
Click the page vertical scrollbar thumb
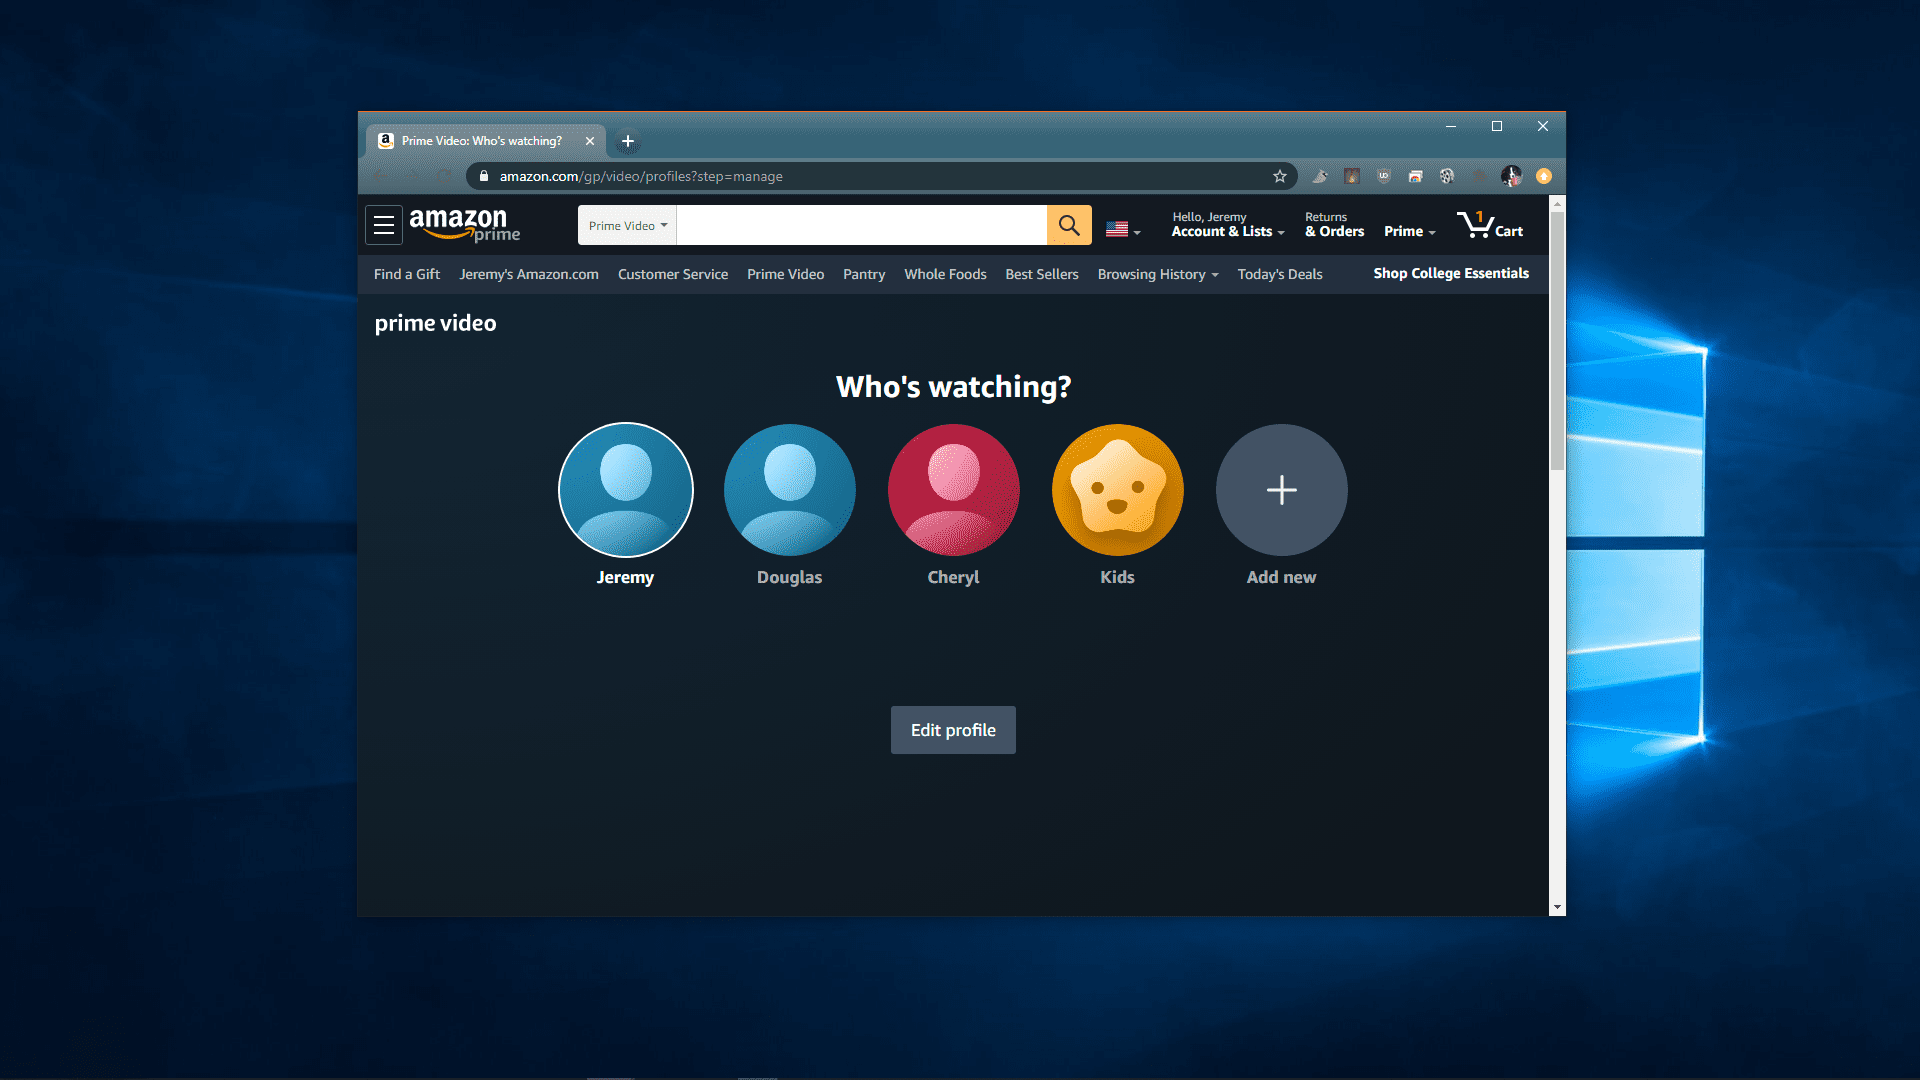(1557, 340)
